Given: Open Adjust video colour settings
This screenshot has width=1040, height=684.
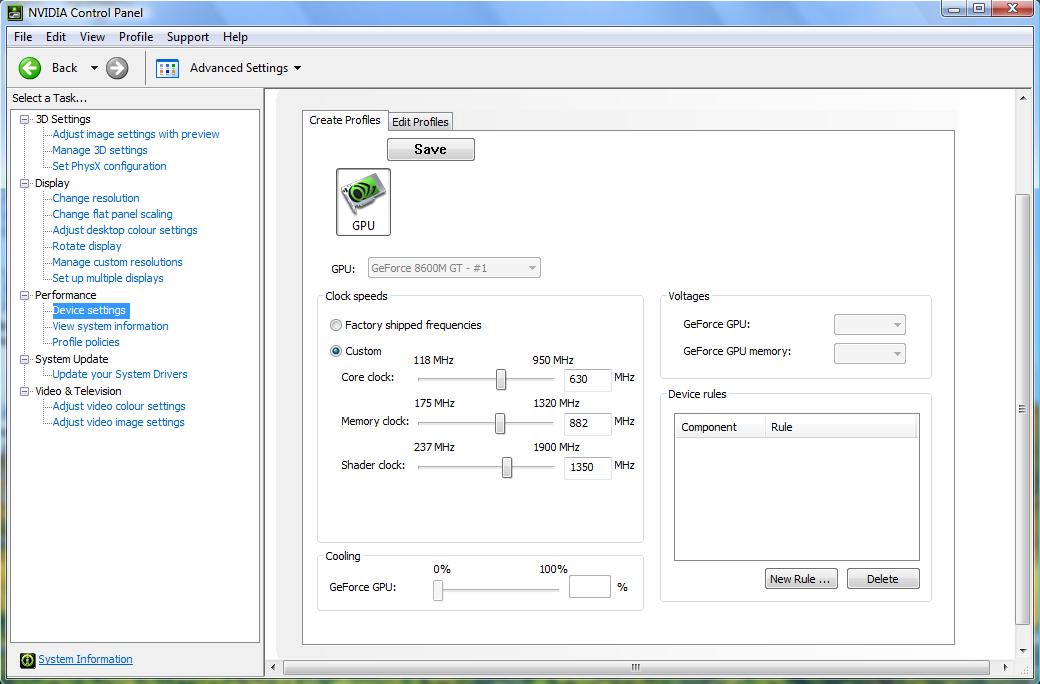Looking at the screenshot, I should [x=119, y=405].
